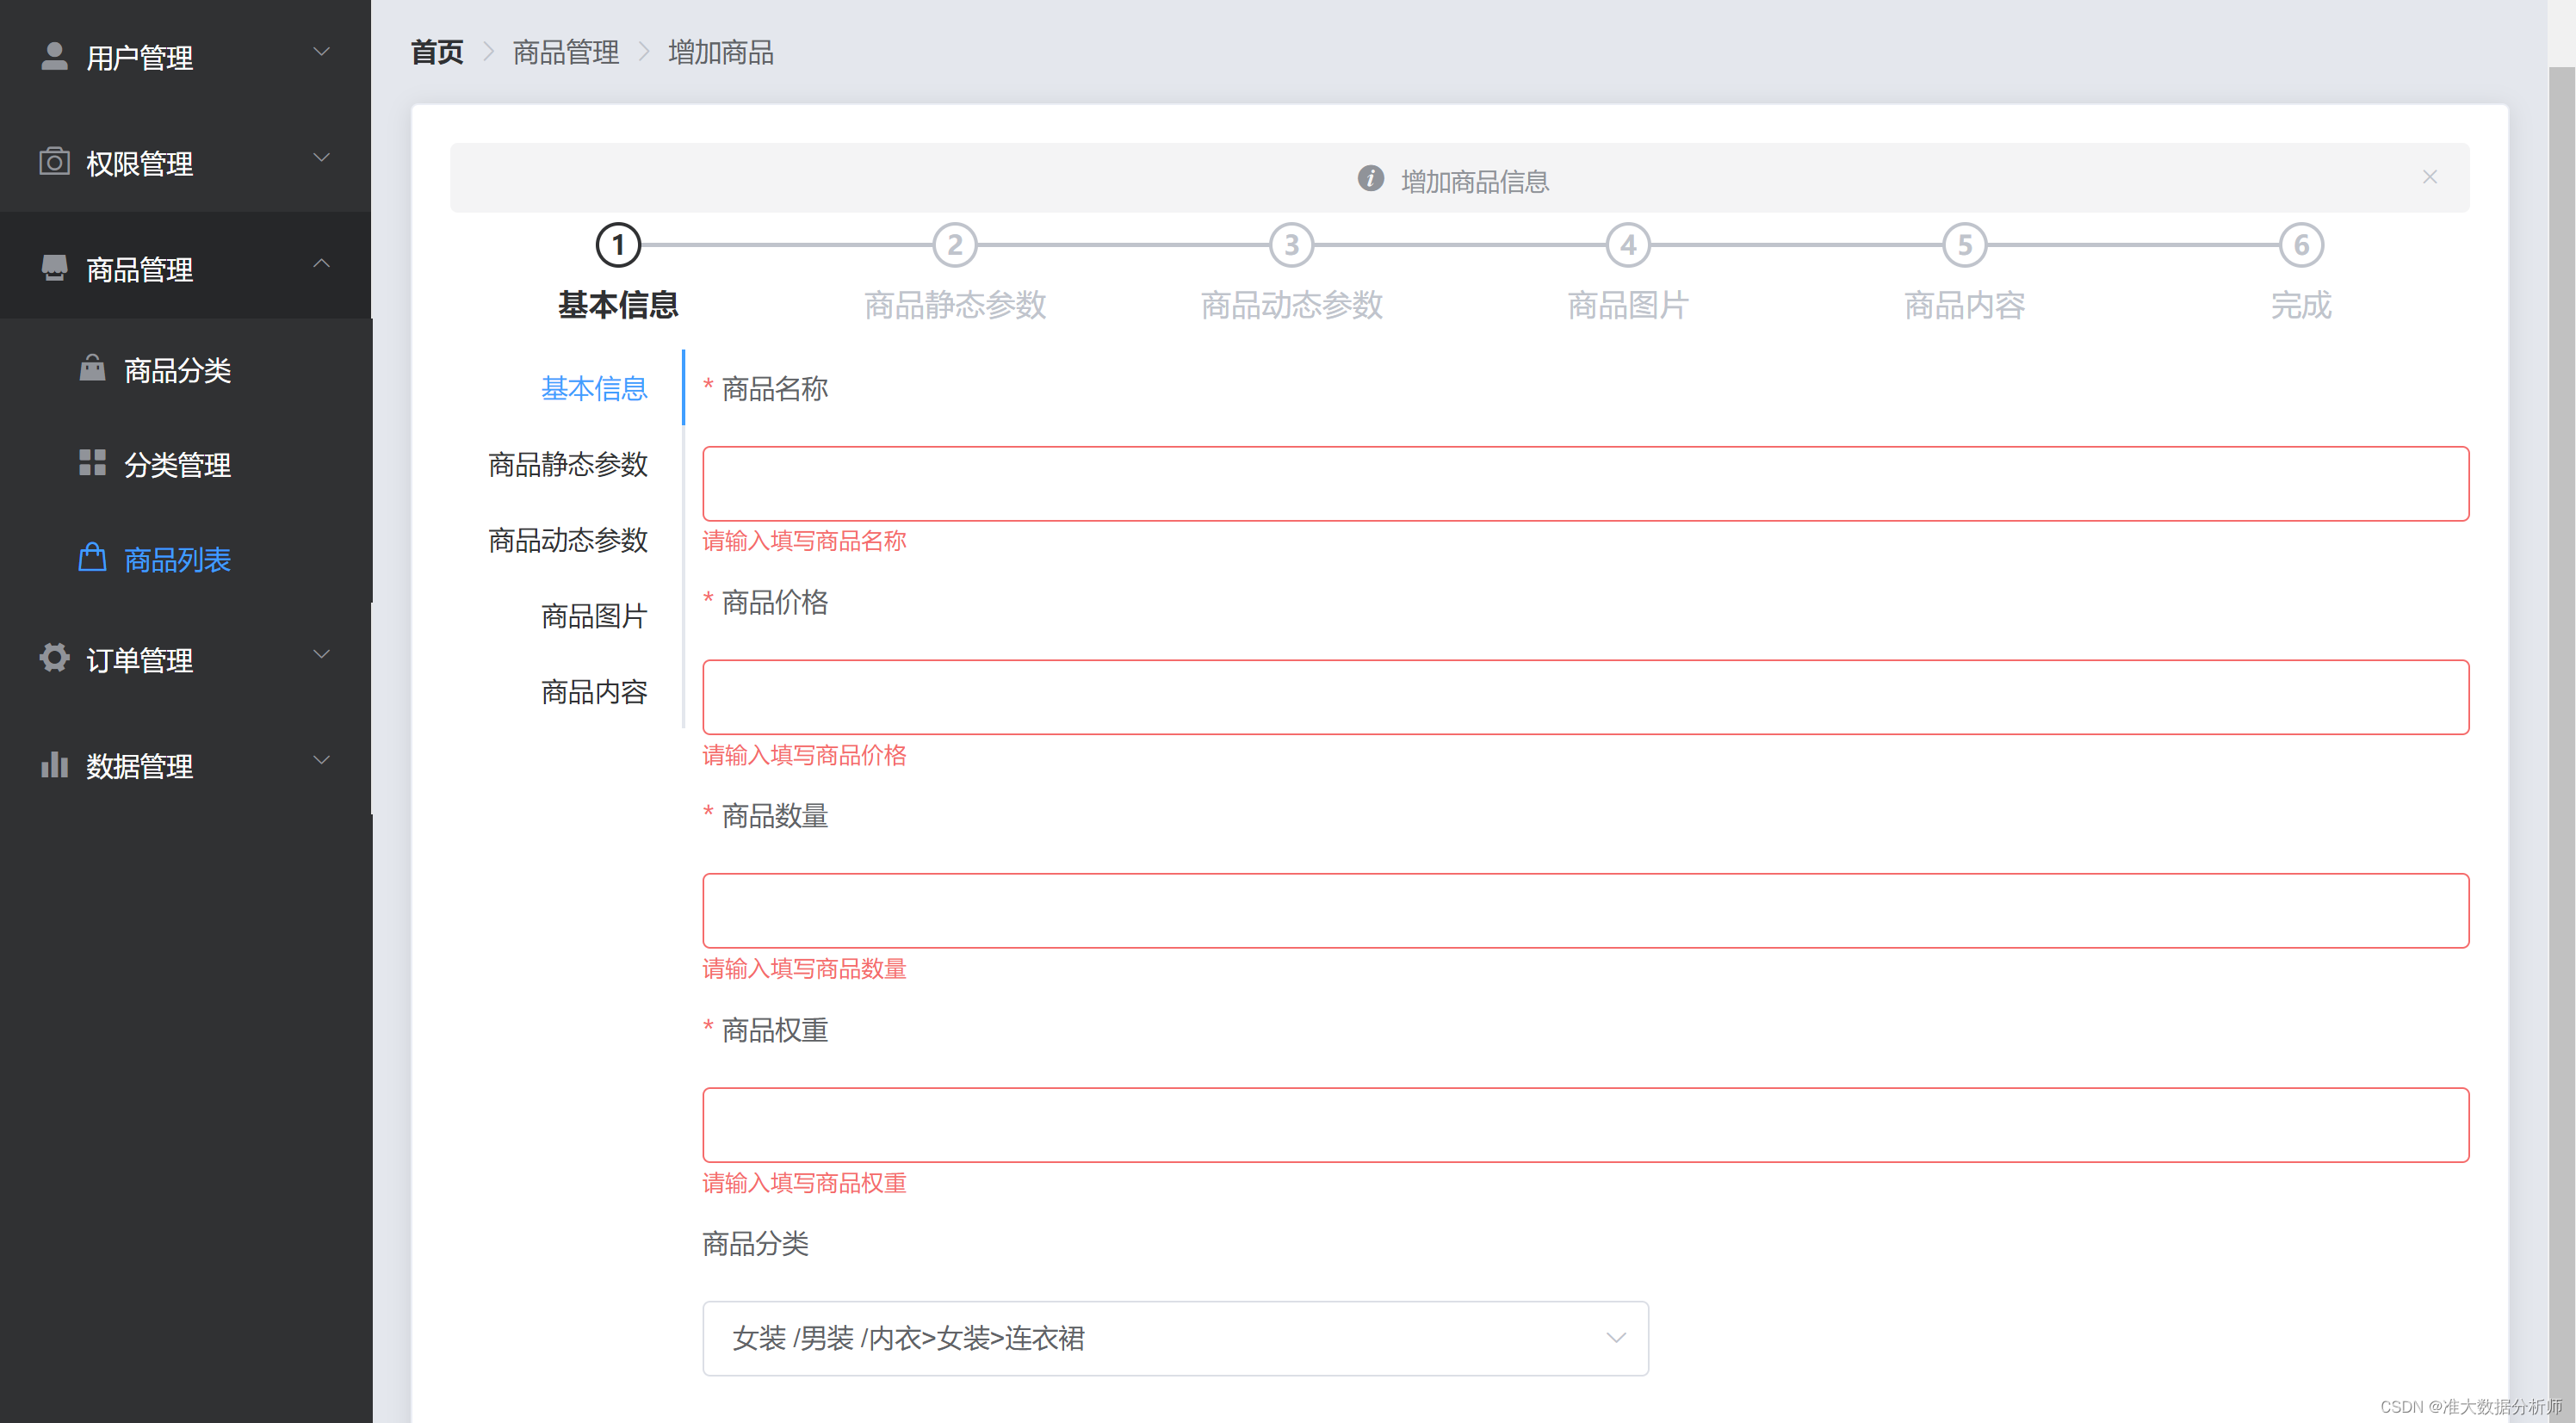
Task: Click the 商品动态参数 step title
Action: (1291, 304)
